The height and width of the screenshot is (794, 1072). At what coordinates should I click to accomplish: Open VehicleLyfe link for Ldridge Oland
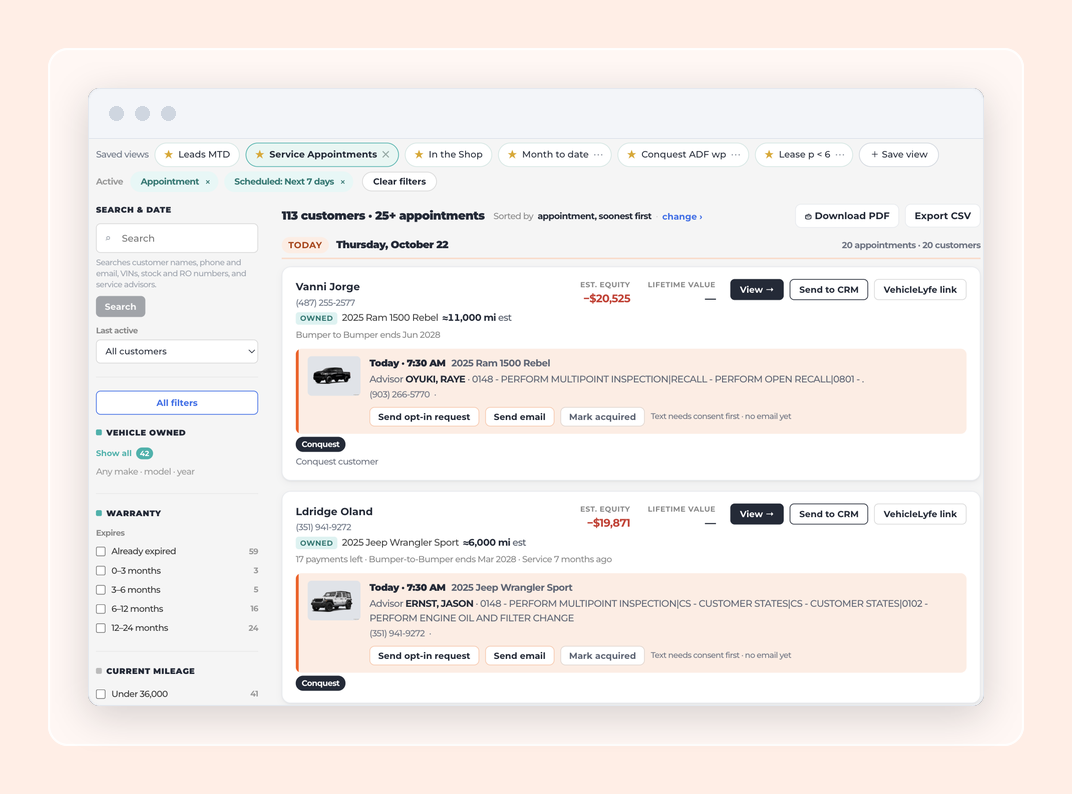(920, 514)
